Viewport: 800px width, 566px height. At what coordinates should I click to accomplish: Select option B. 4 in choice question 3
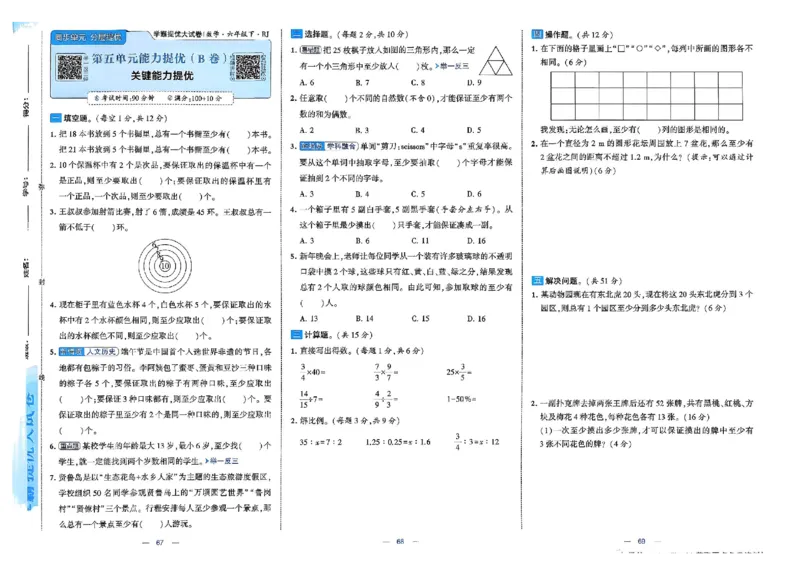click(x=362, y=194)
